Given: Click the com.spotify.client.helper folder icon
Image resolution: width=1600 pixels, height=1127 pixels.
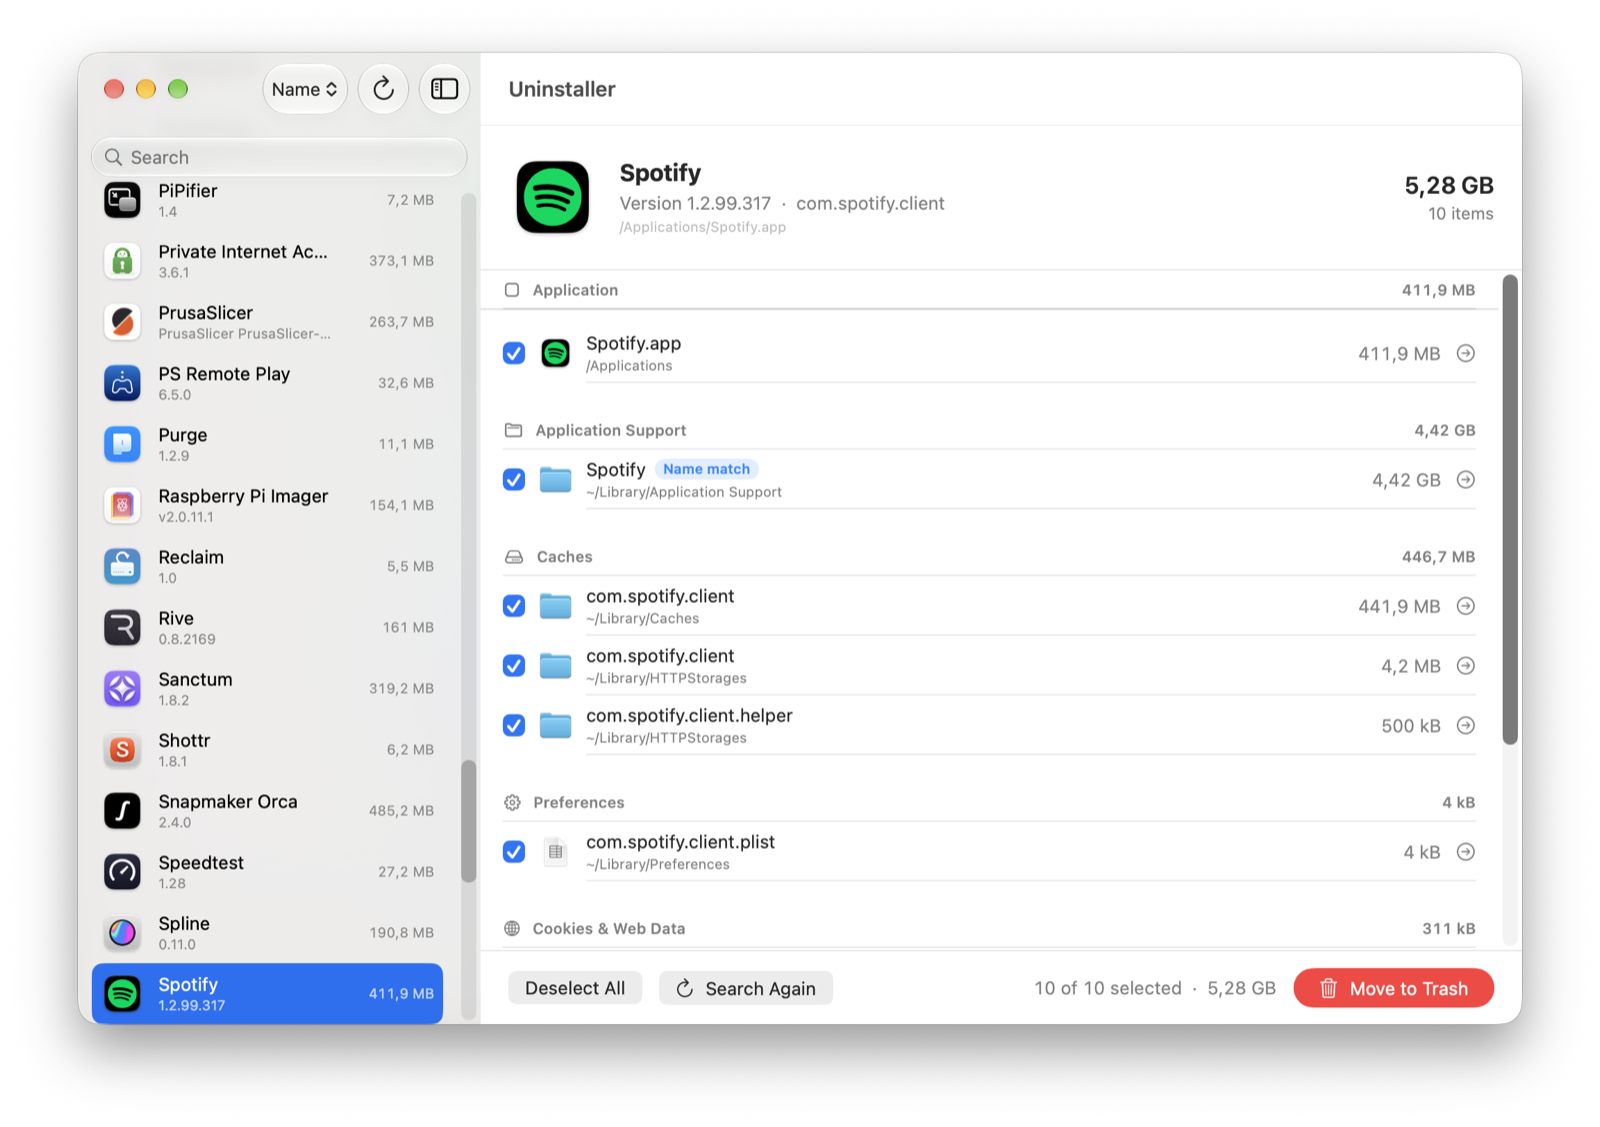Looking at the screenshot, I should coord(556,726).
